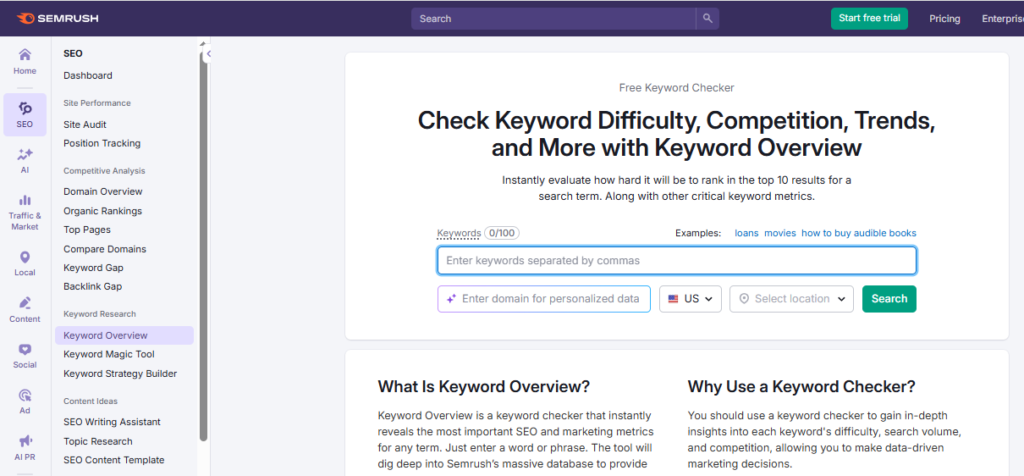Image resolution: width=1024 pixels, height=476 pixels.
Task: Collapse the SEO sidebar panel arrow
Action: tap(209, 54)
